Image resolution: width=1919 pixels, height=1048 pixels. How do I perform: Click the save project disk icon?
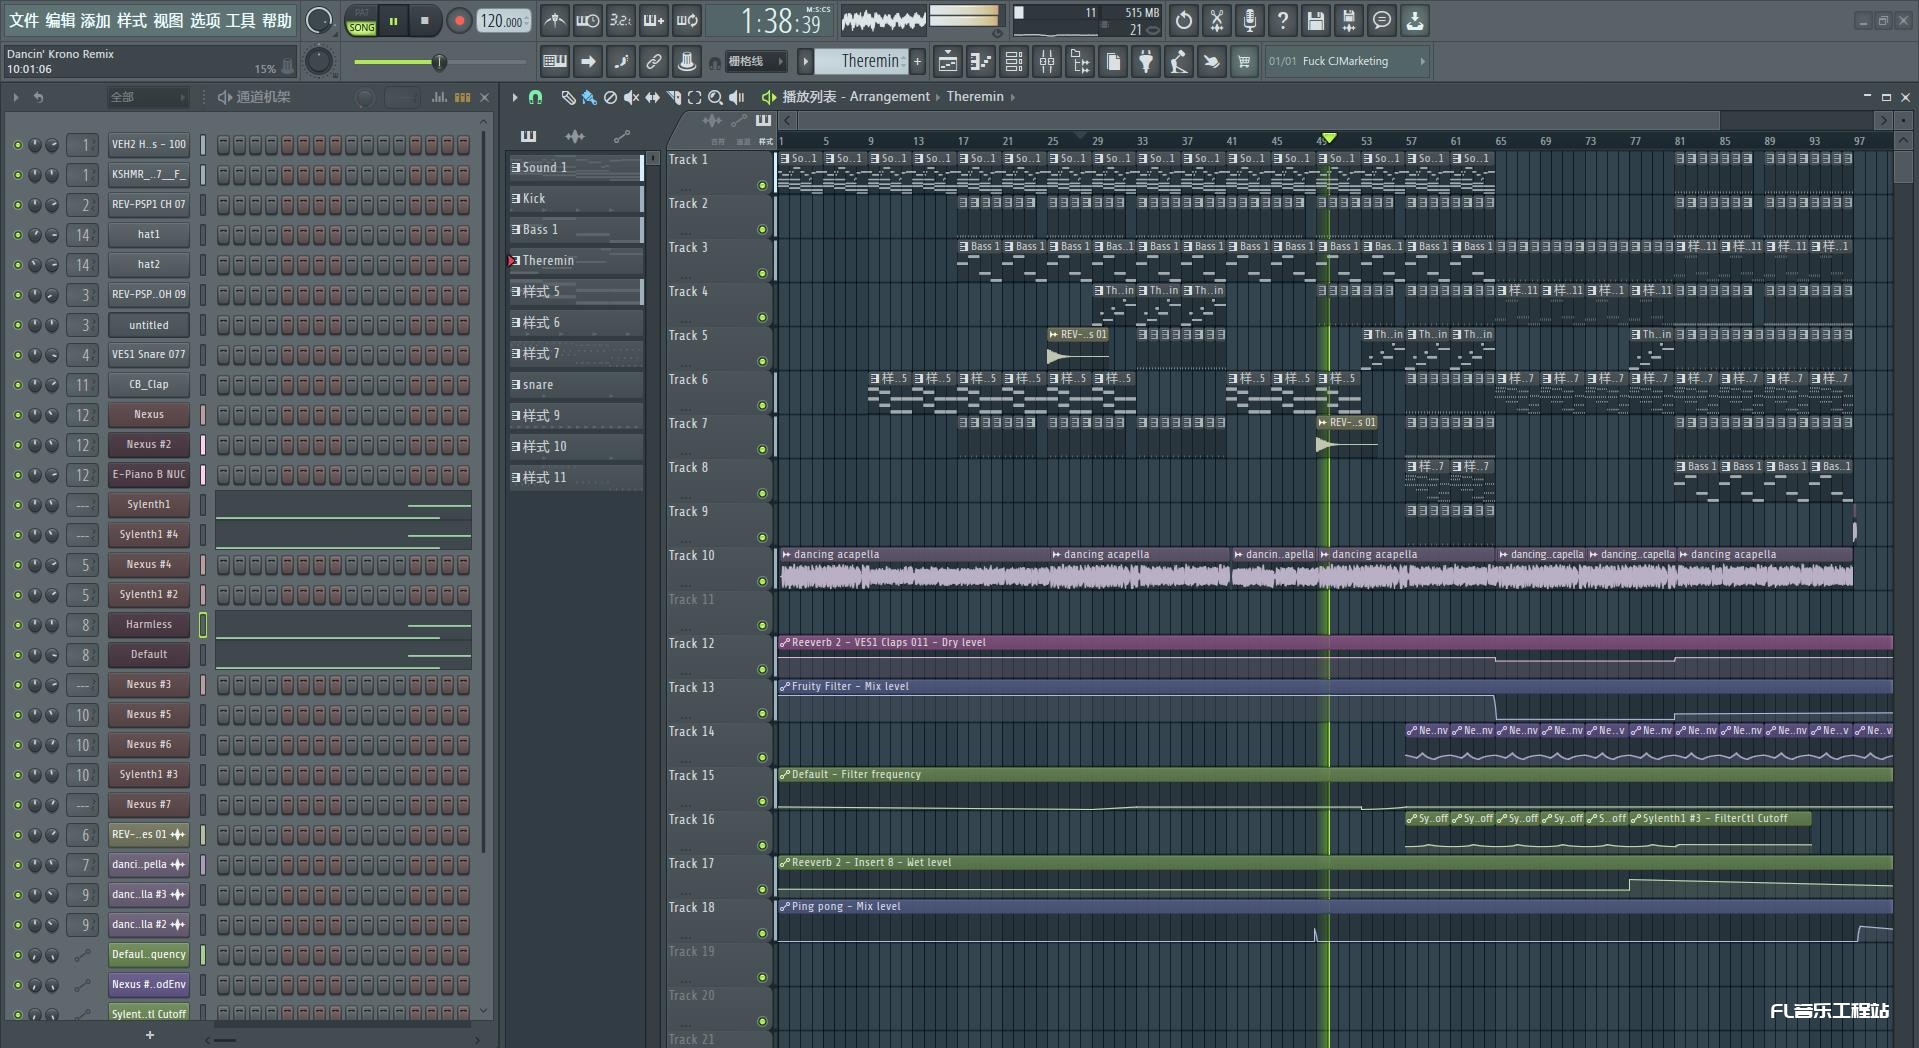click(1316, 20)
